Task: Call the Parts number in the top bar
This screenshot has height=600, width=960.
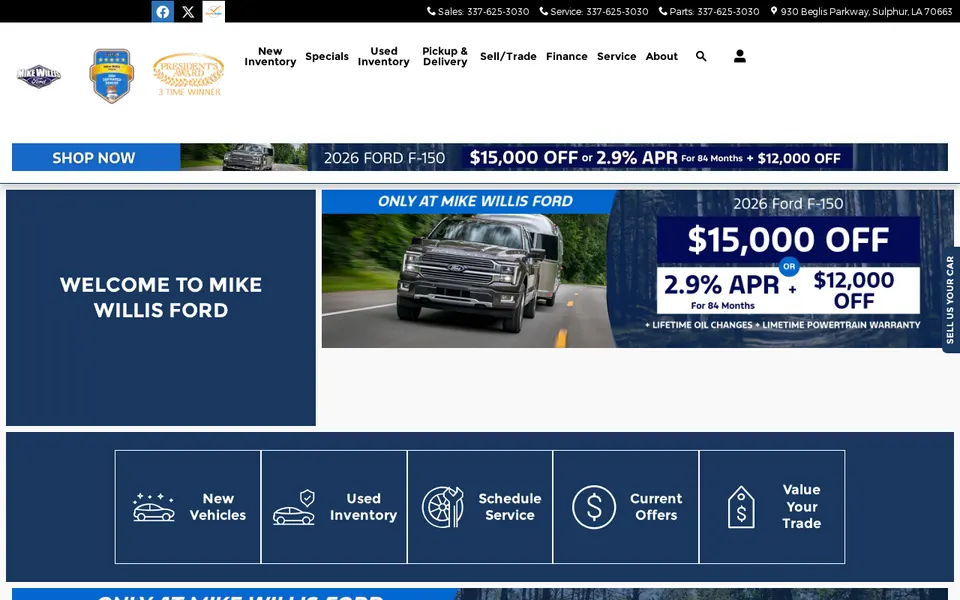Action: (x=728, y=11)
